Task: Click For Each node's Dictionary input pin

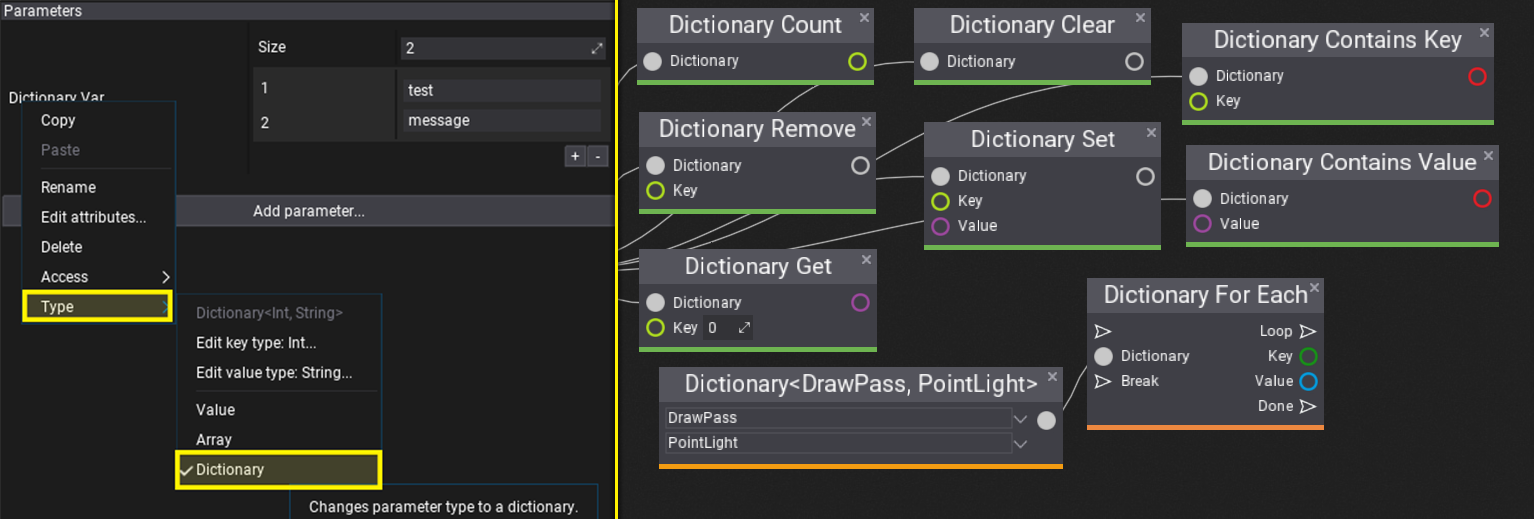Action: coord(1103,356)
